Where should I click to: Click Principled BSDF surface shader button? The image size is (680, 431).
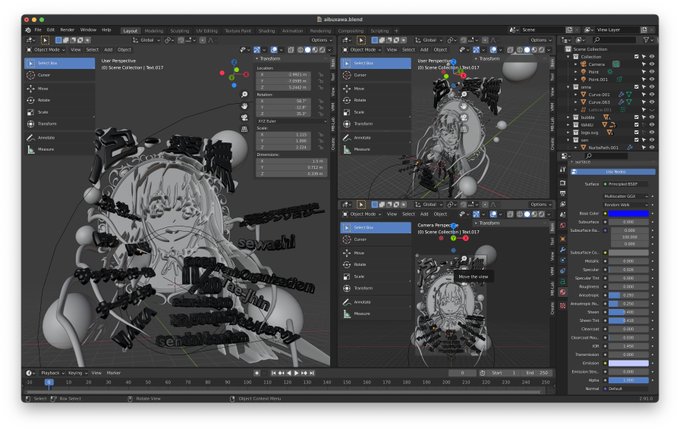(627, 184)
